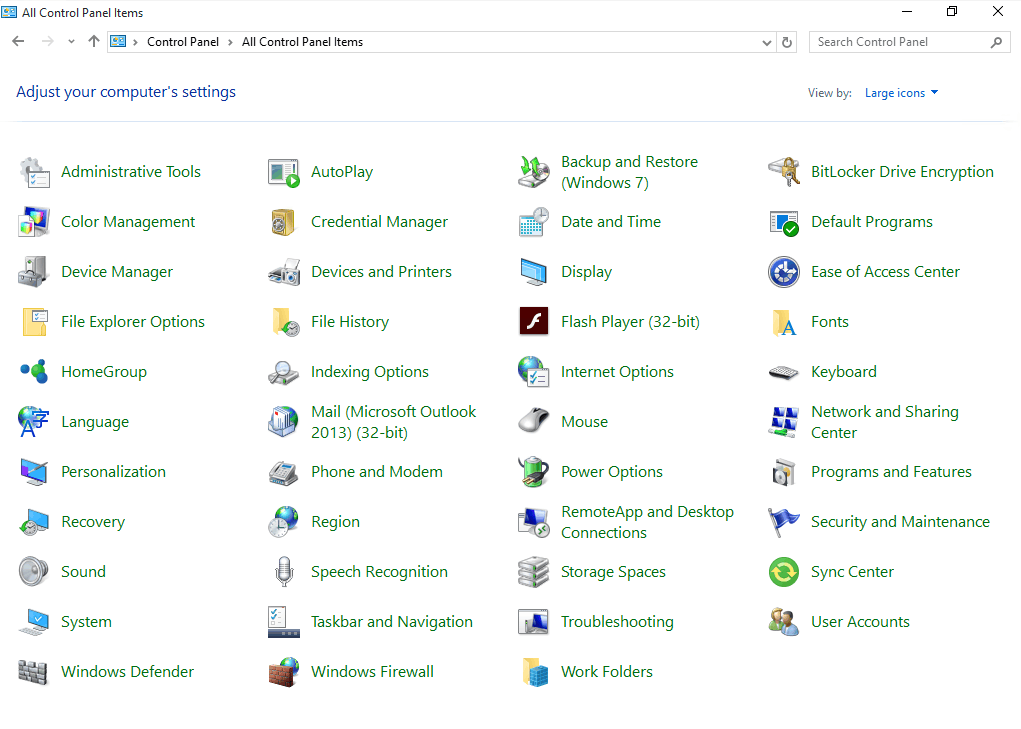
Task: Focus the Search Control Panel field
Action: tap(900, 42)
